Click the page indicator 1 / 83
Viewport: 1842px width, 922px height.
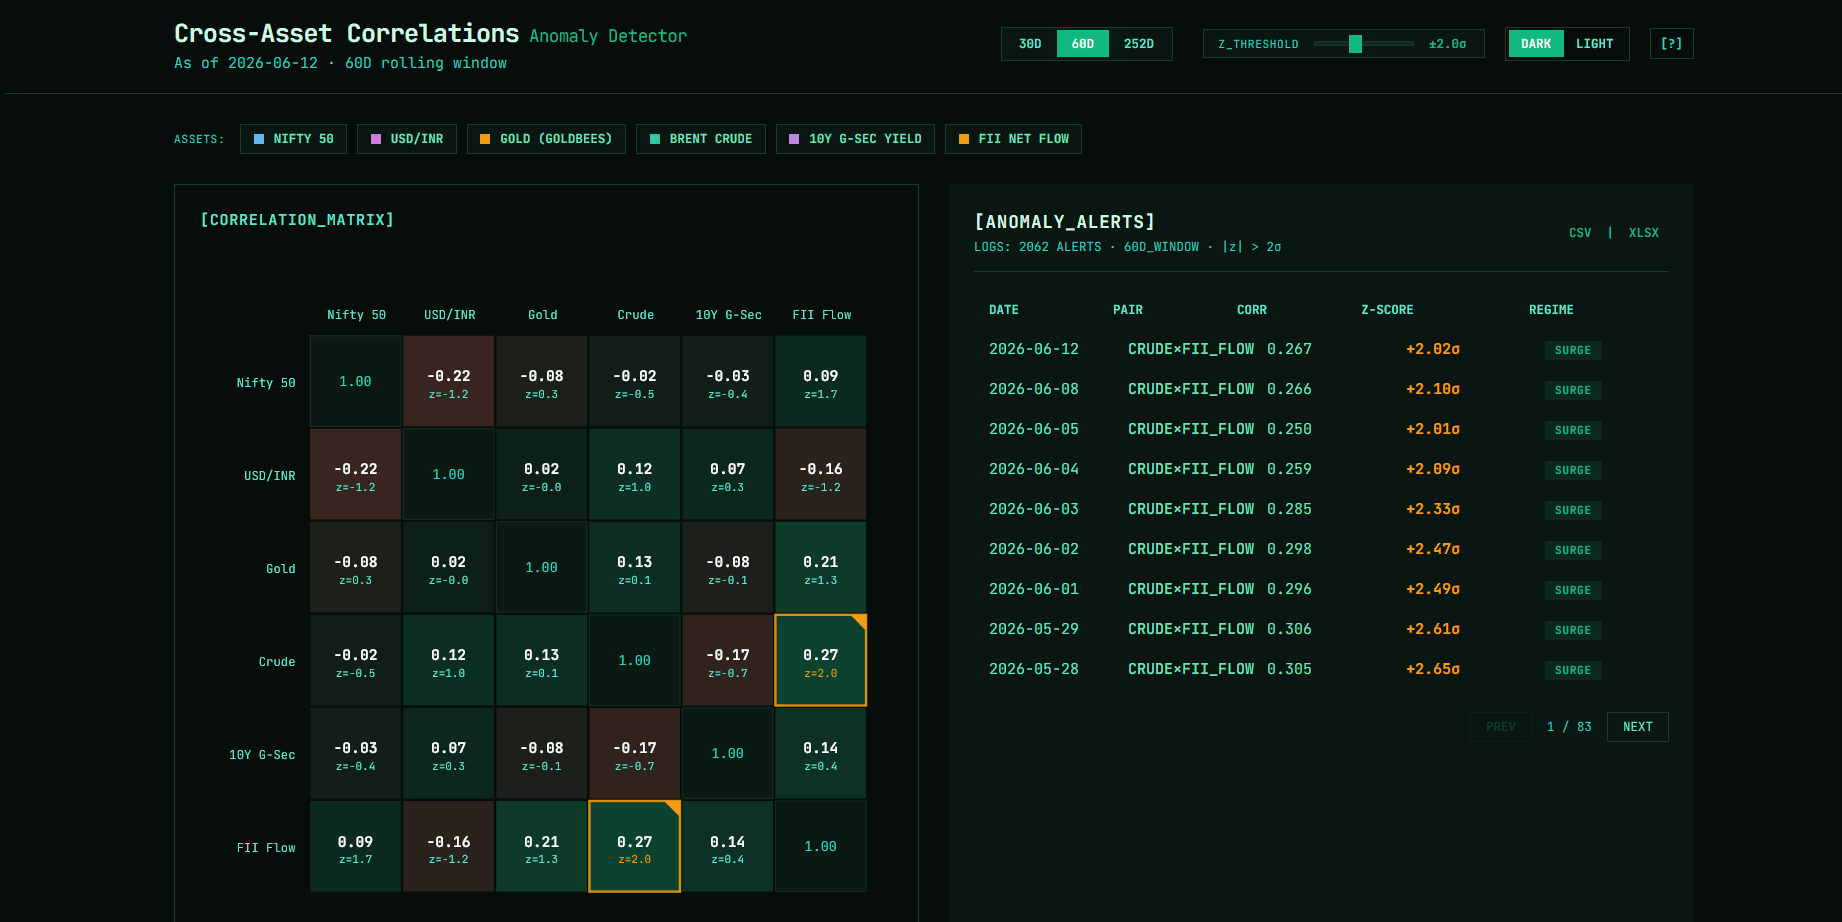tap(1569, 727)
